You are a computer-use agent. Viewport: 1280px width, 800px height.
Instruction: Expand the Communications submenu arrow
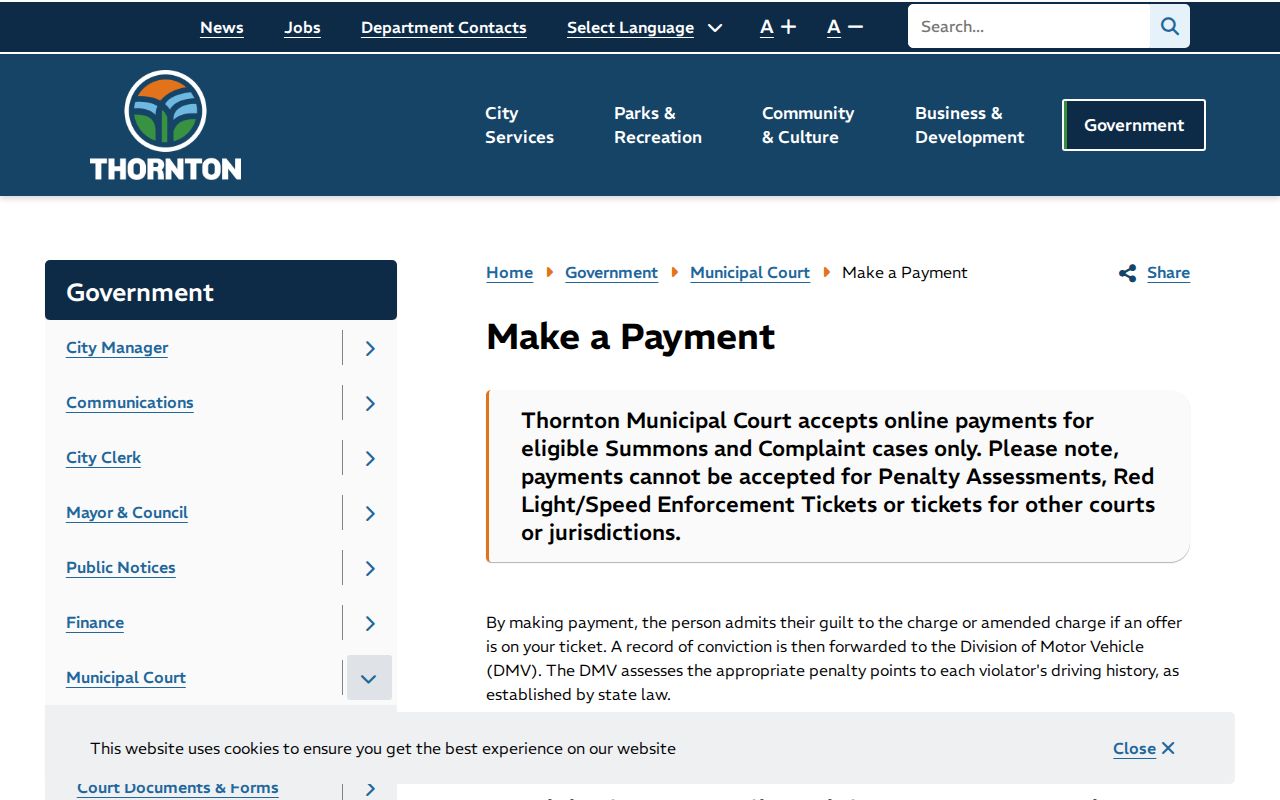[370, 403]
